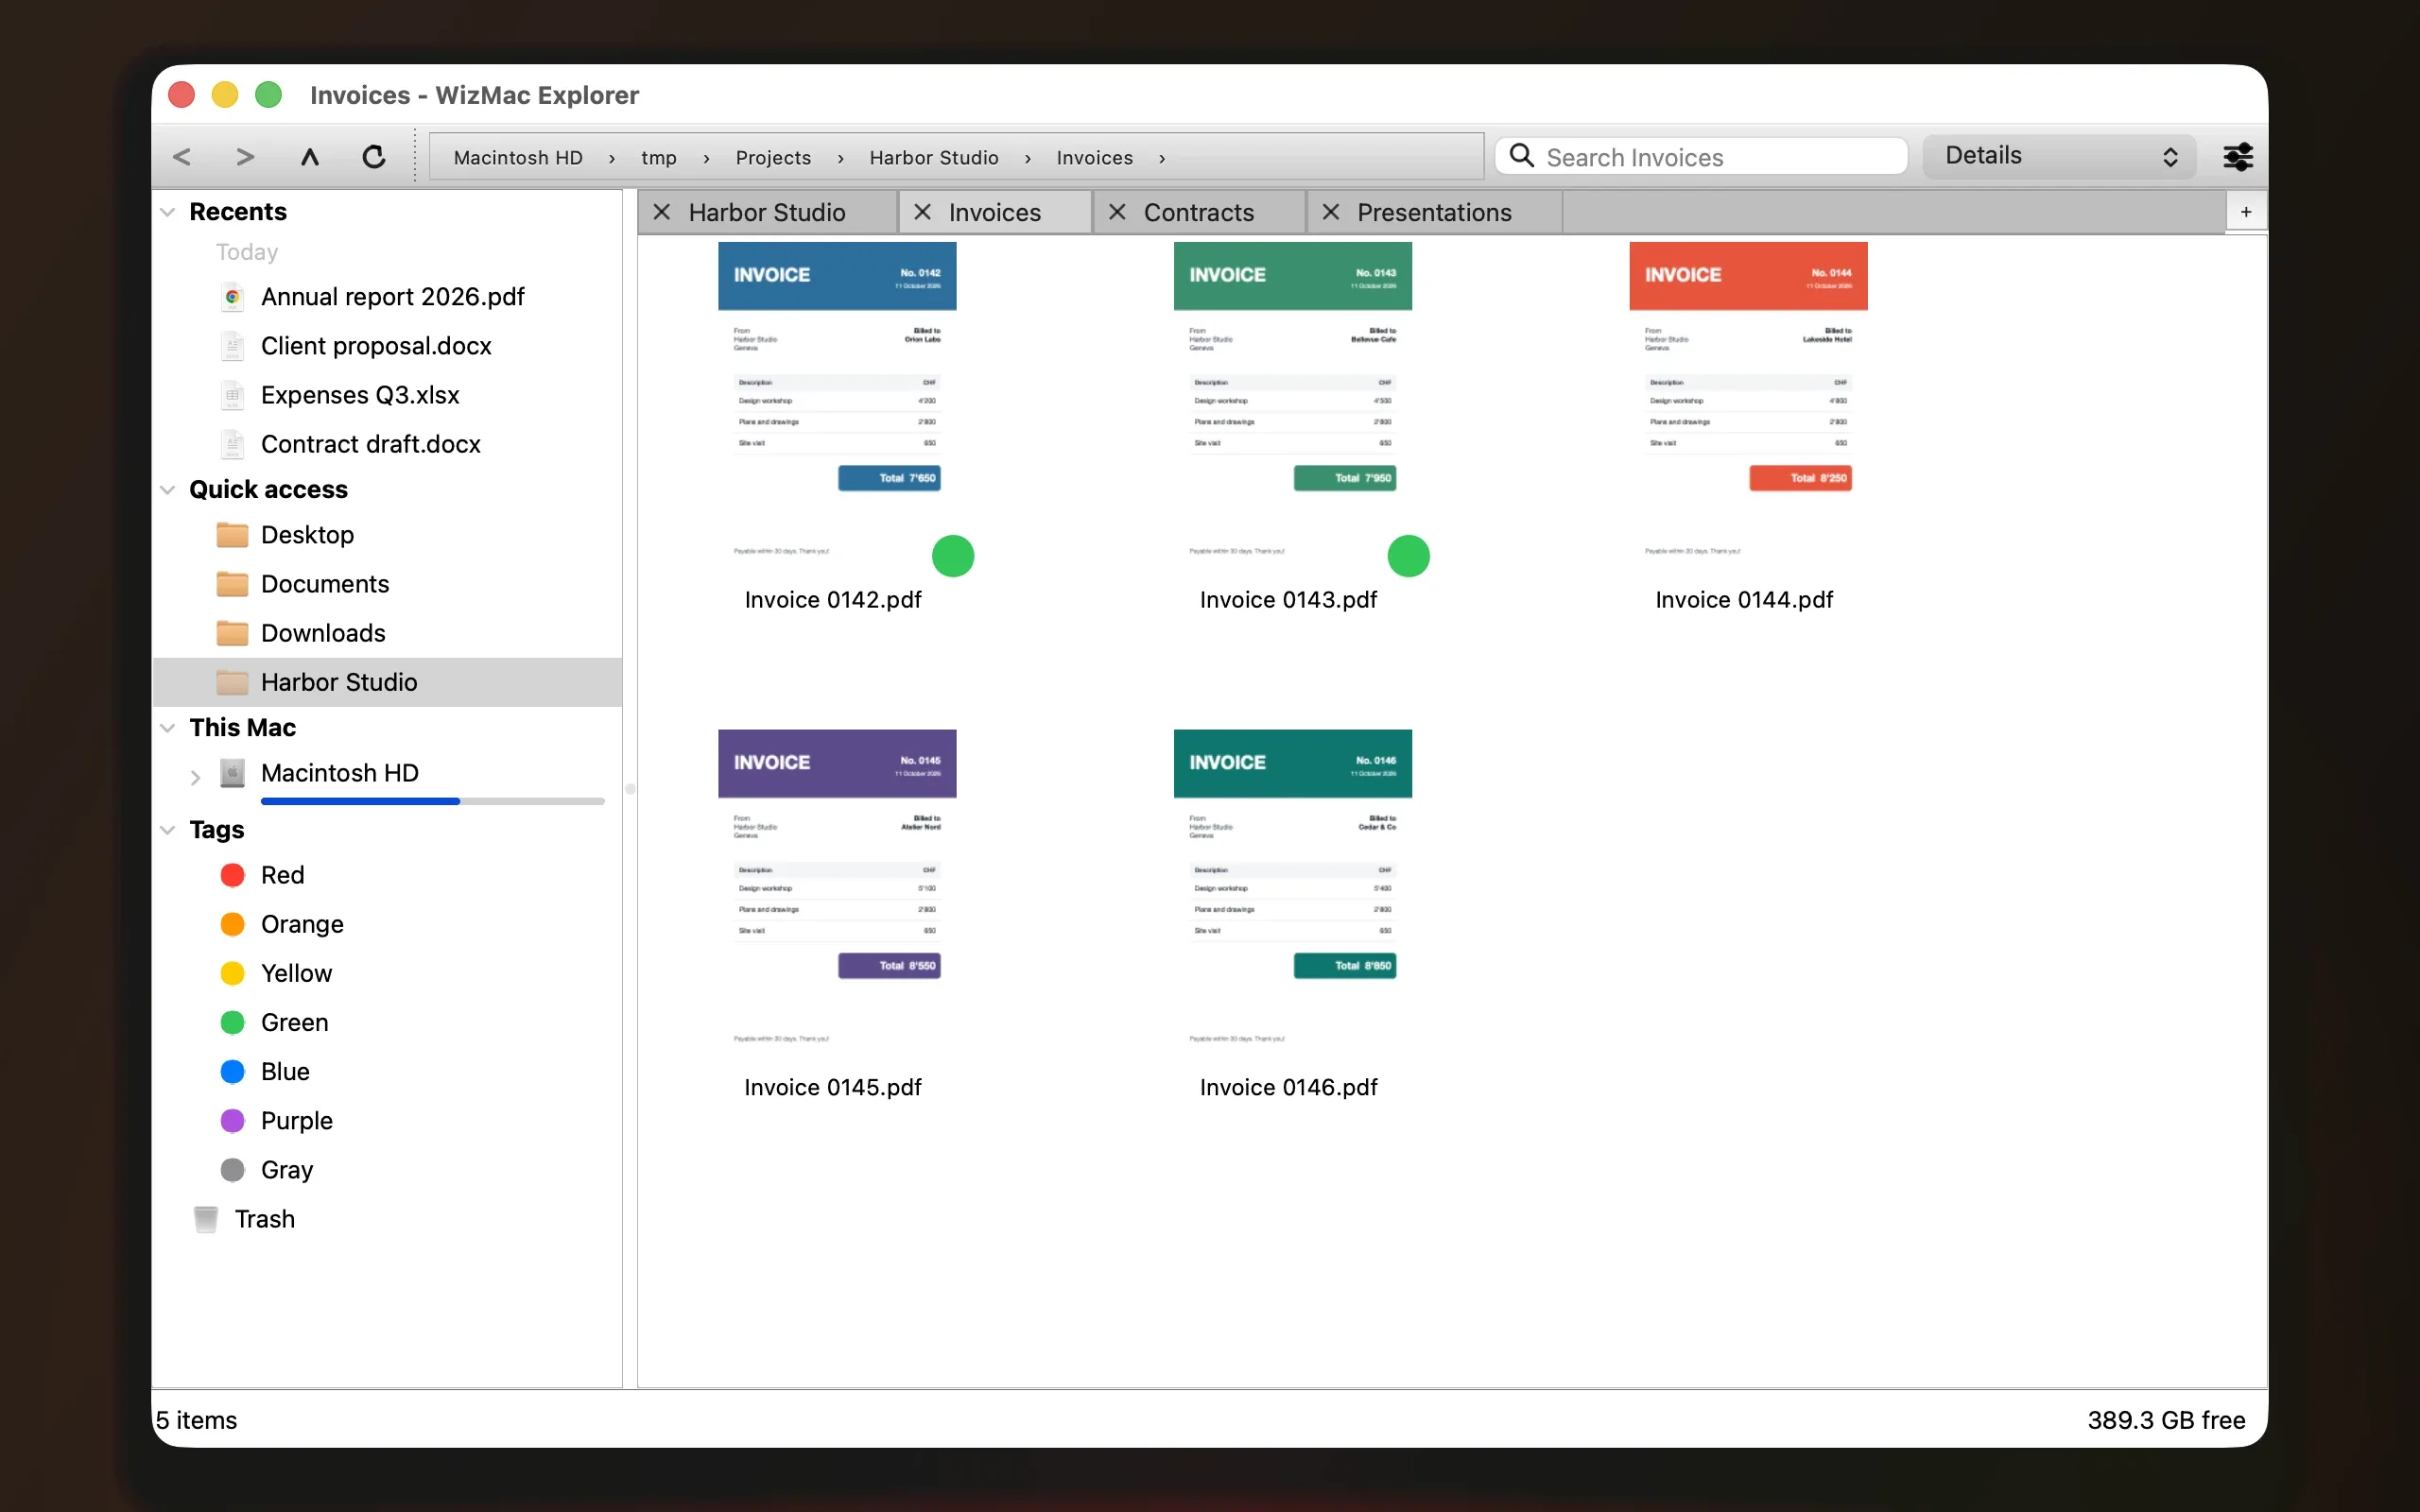Open Client proposal.docx from Recents
This screenshot has height=1512, width=2420.
click(376, 346)
